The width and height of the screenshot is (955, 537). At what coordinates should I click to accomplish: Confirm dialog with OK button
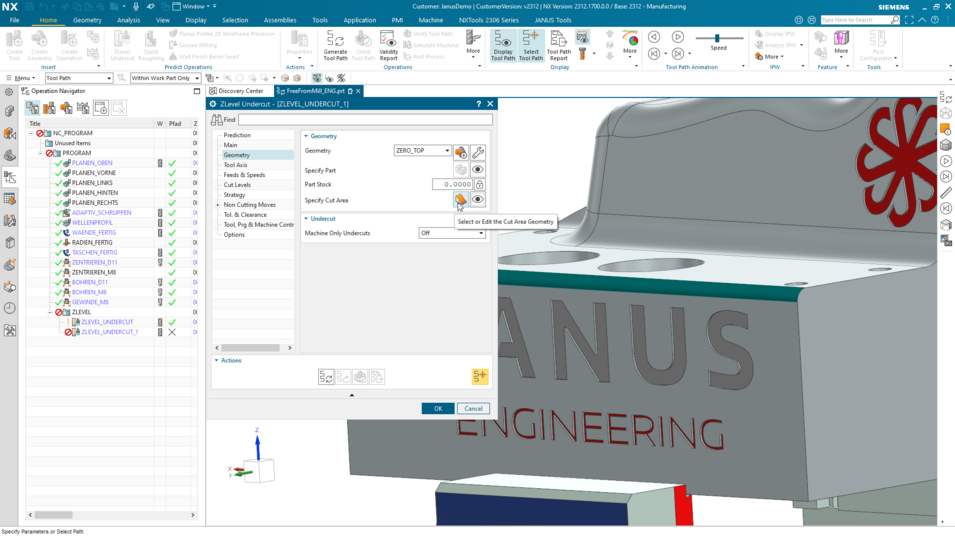click(438, 409)
